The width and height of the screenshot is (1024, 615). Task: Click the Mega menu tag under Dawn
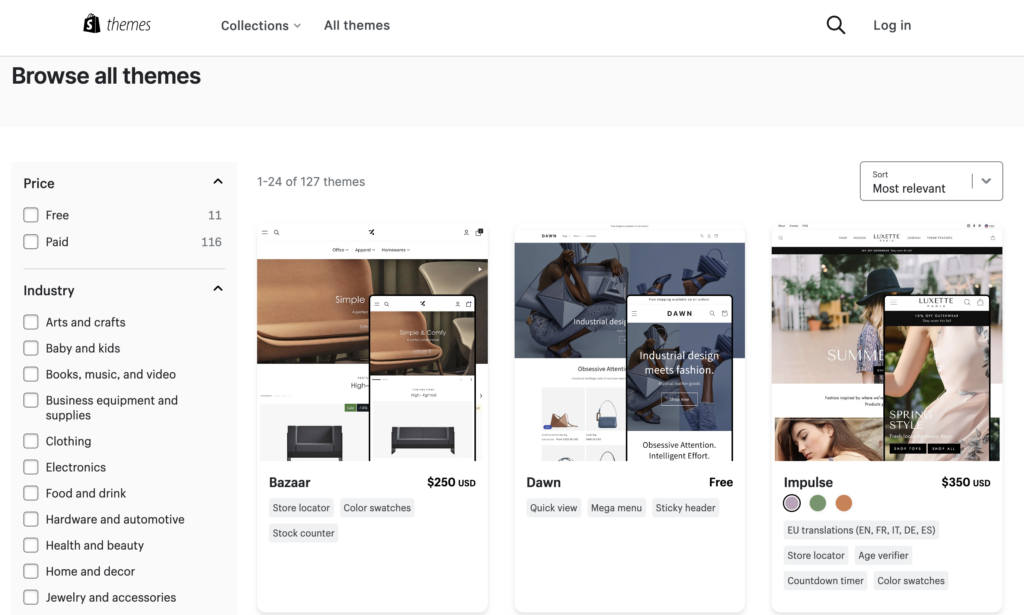616,507
